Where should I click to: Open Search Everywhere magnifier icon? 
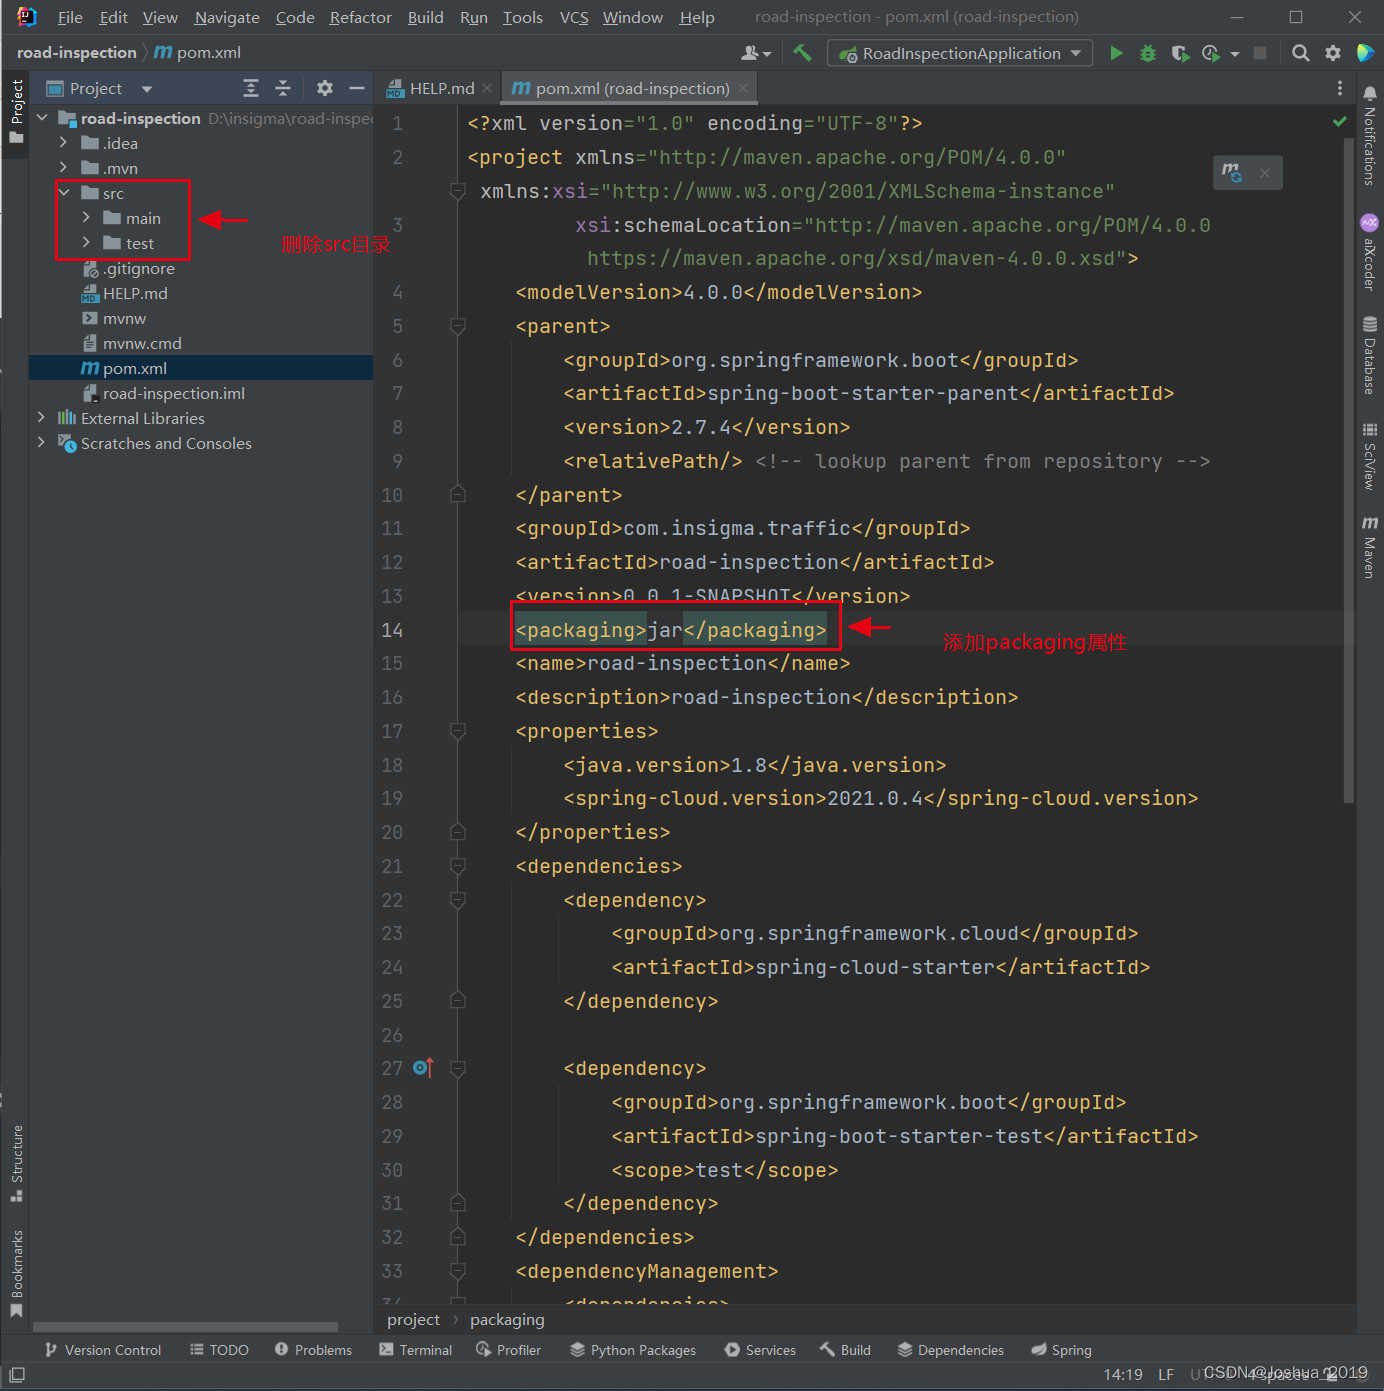(x=1300, y=53)
